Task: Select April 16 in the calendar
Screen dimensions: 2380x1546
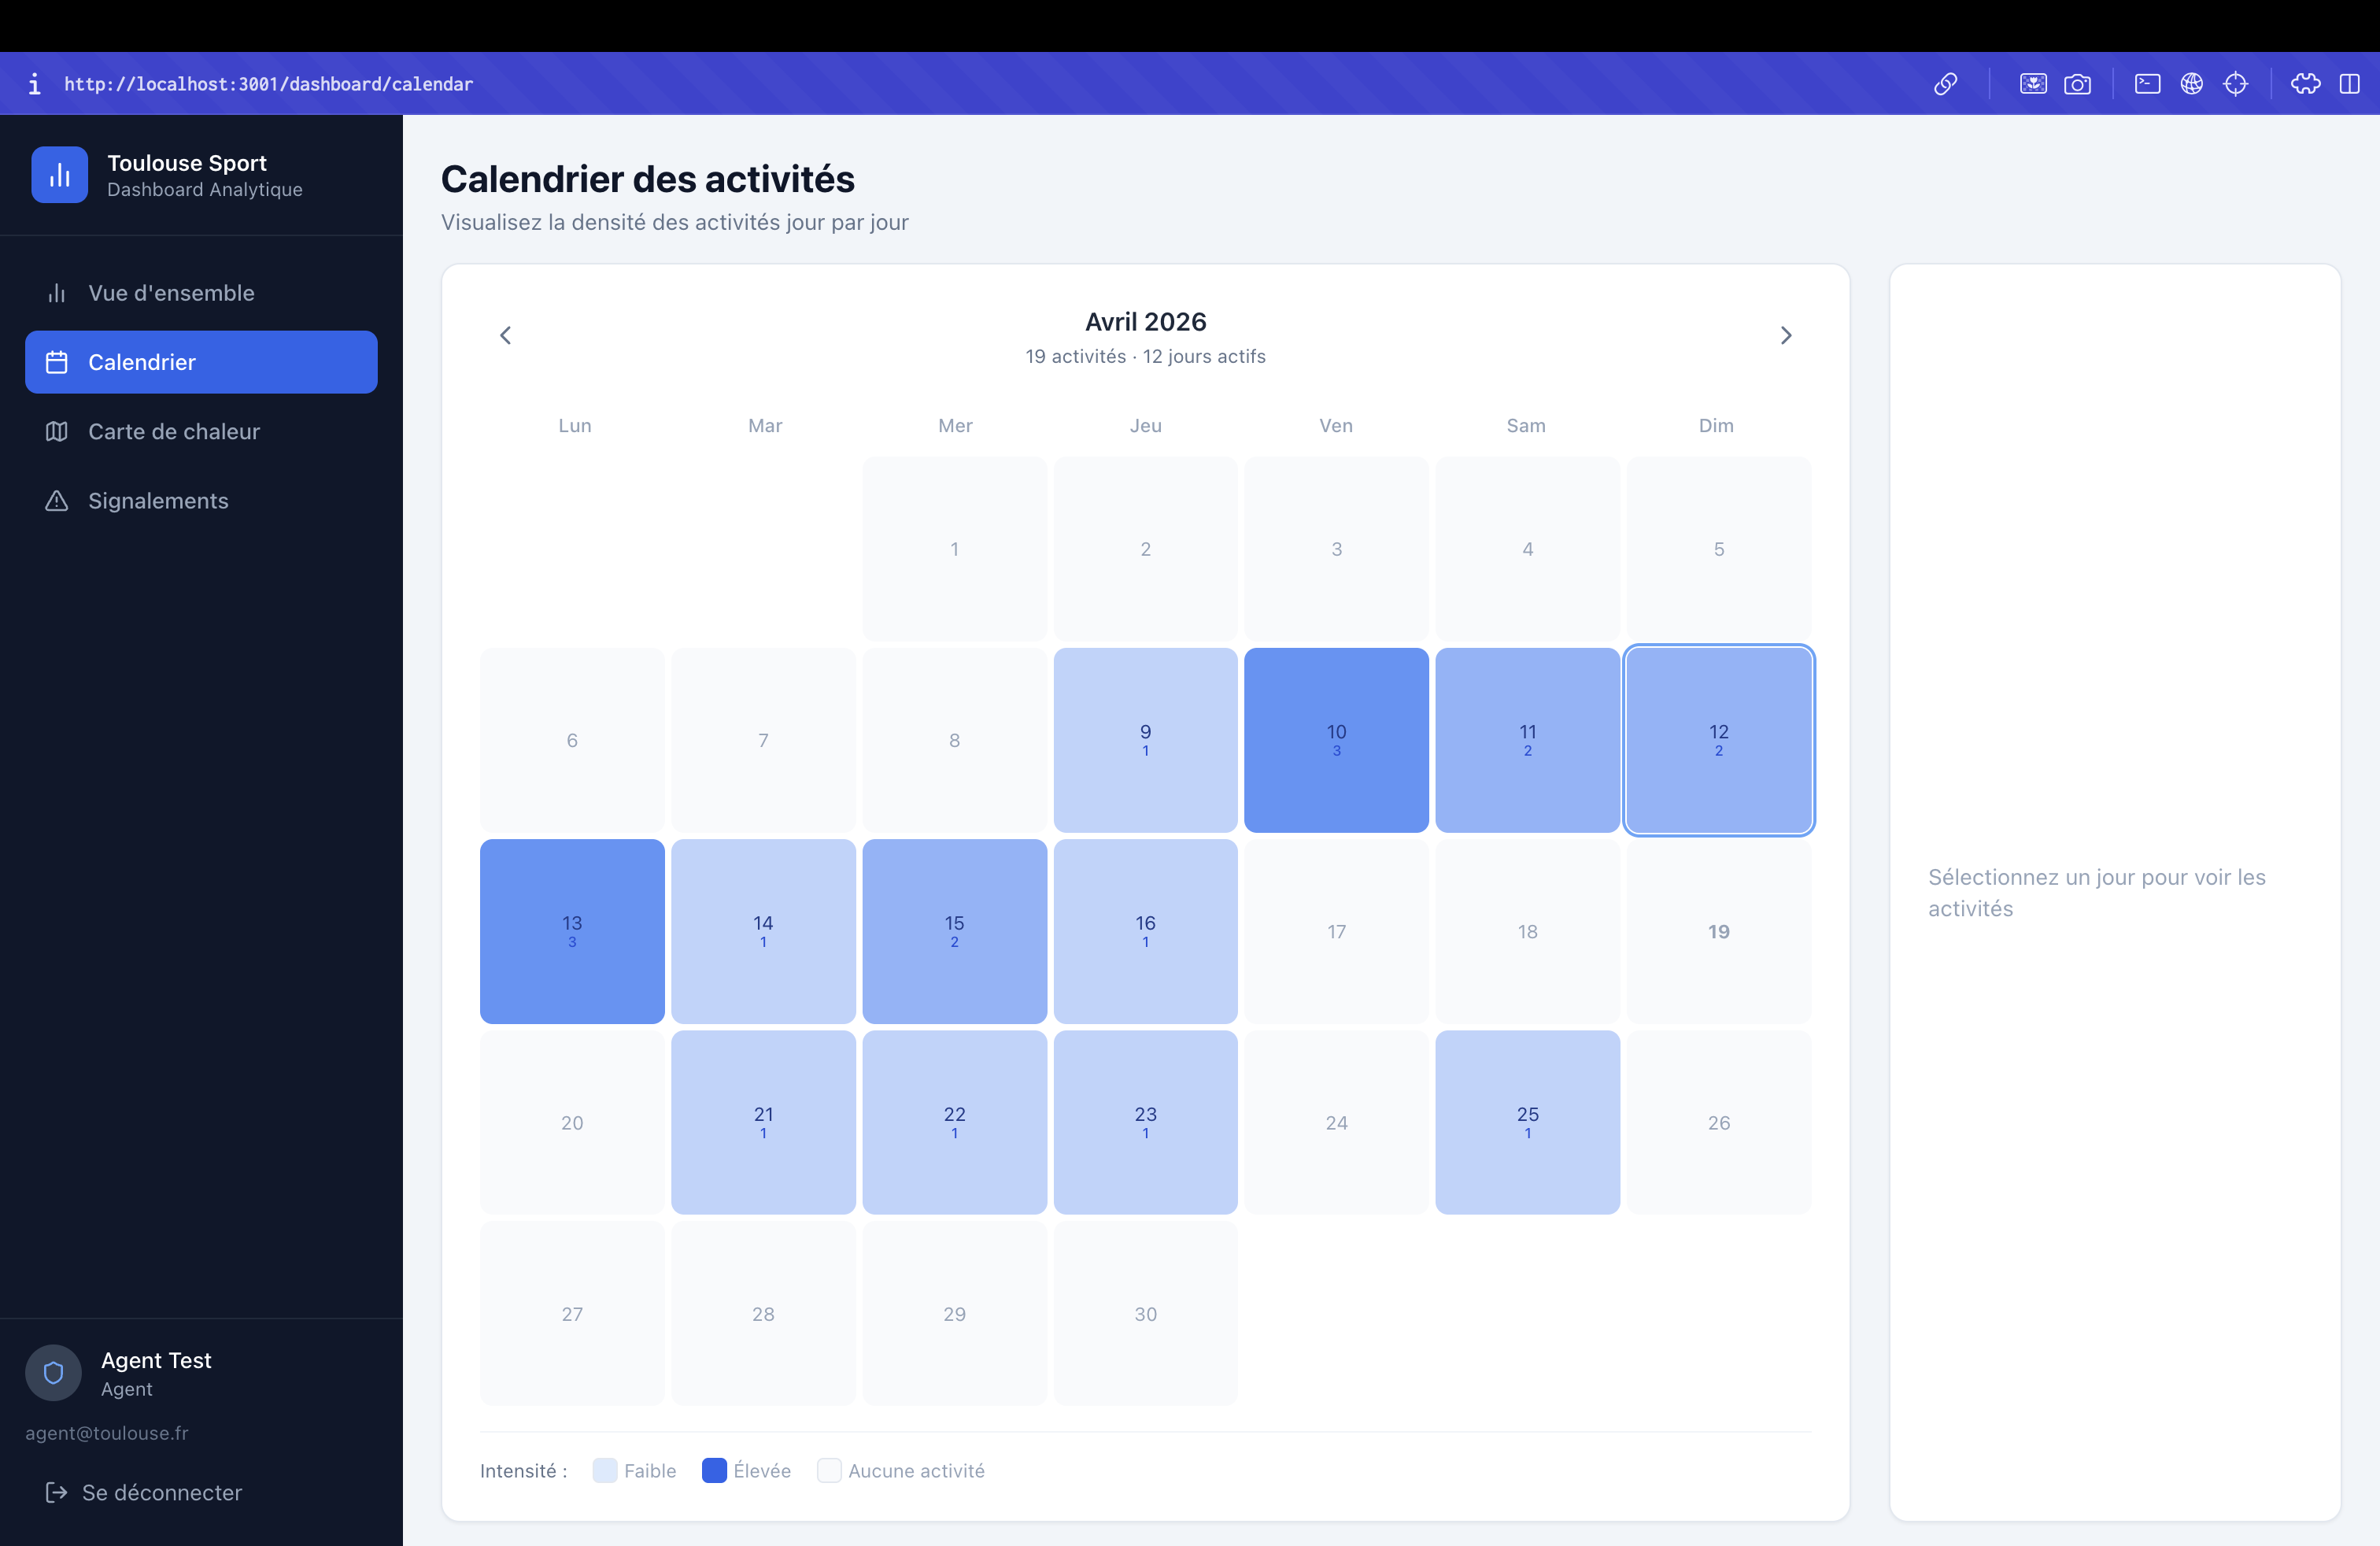Action: pyautogui.click(x=1145, y=931)
